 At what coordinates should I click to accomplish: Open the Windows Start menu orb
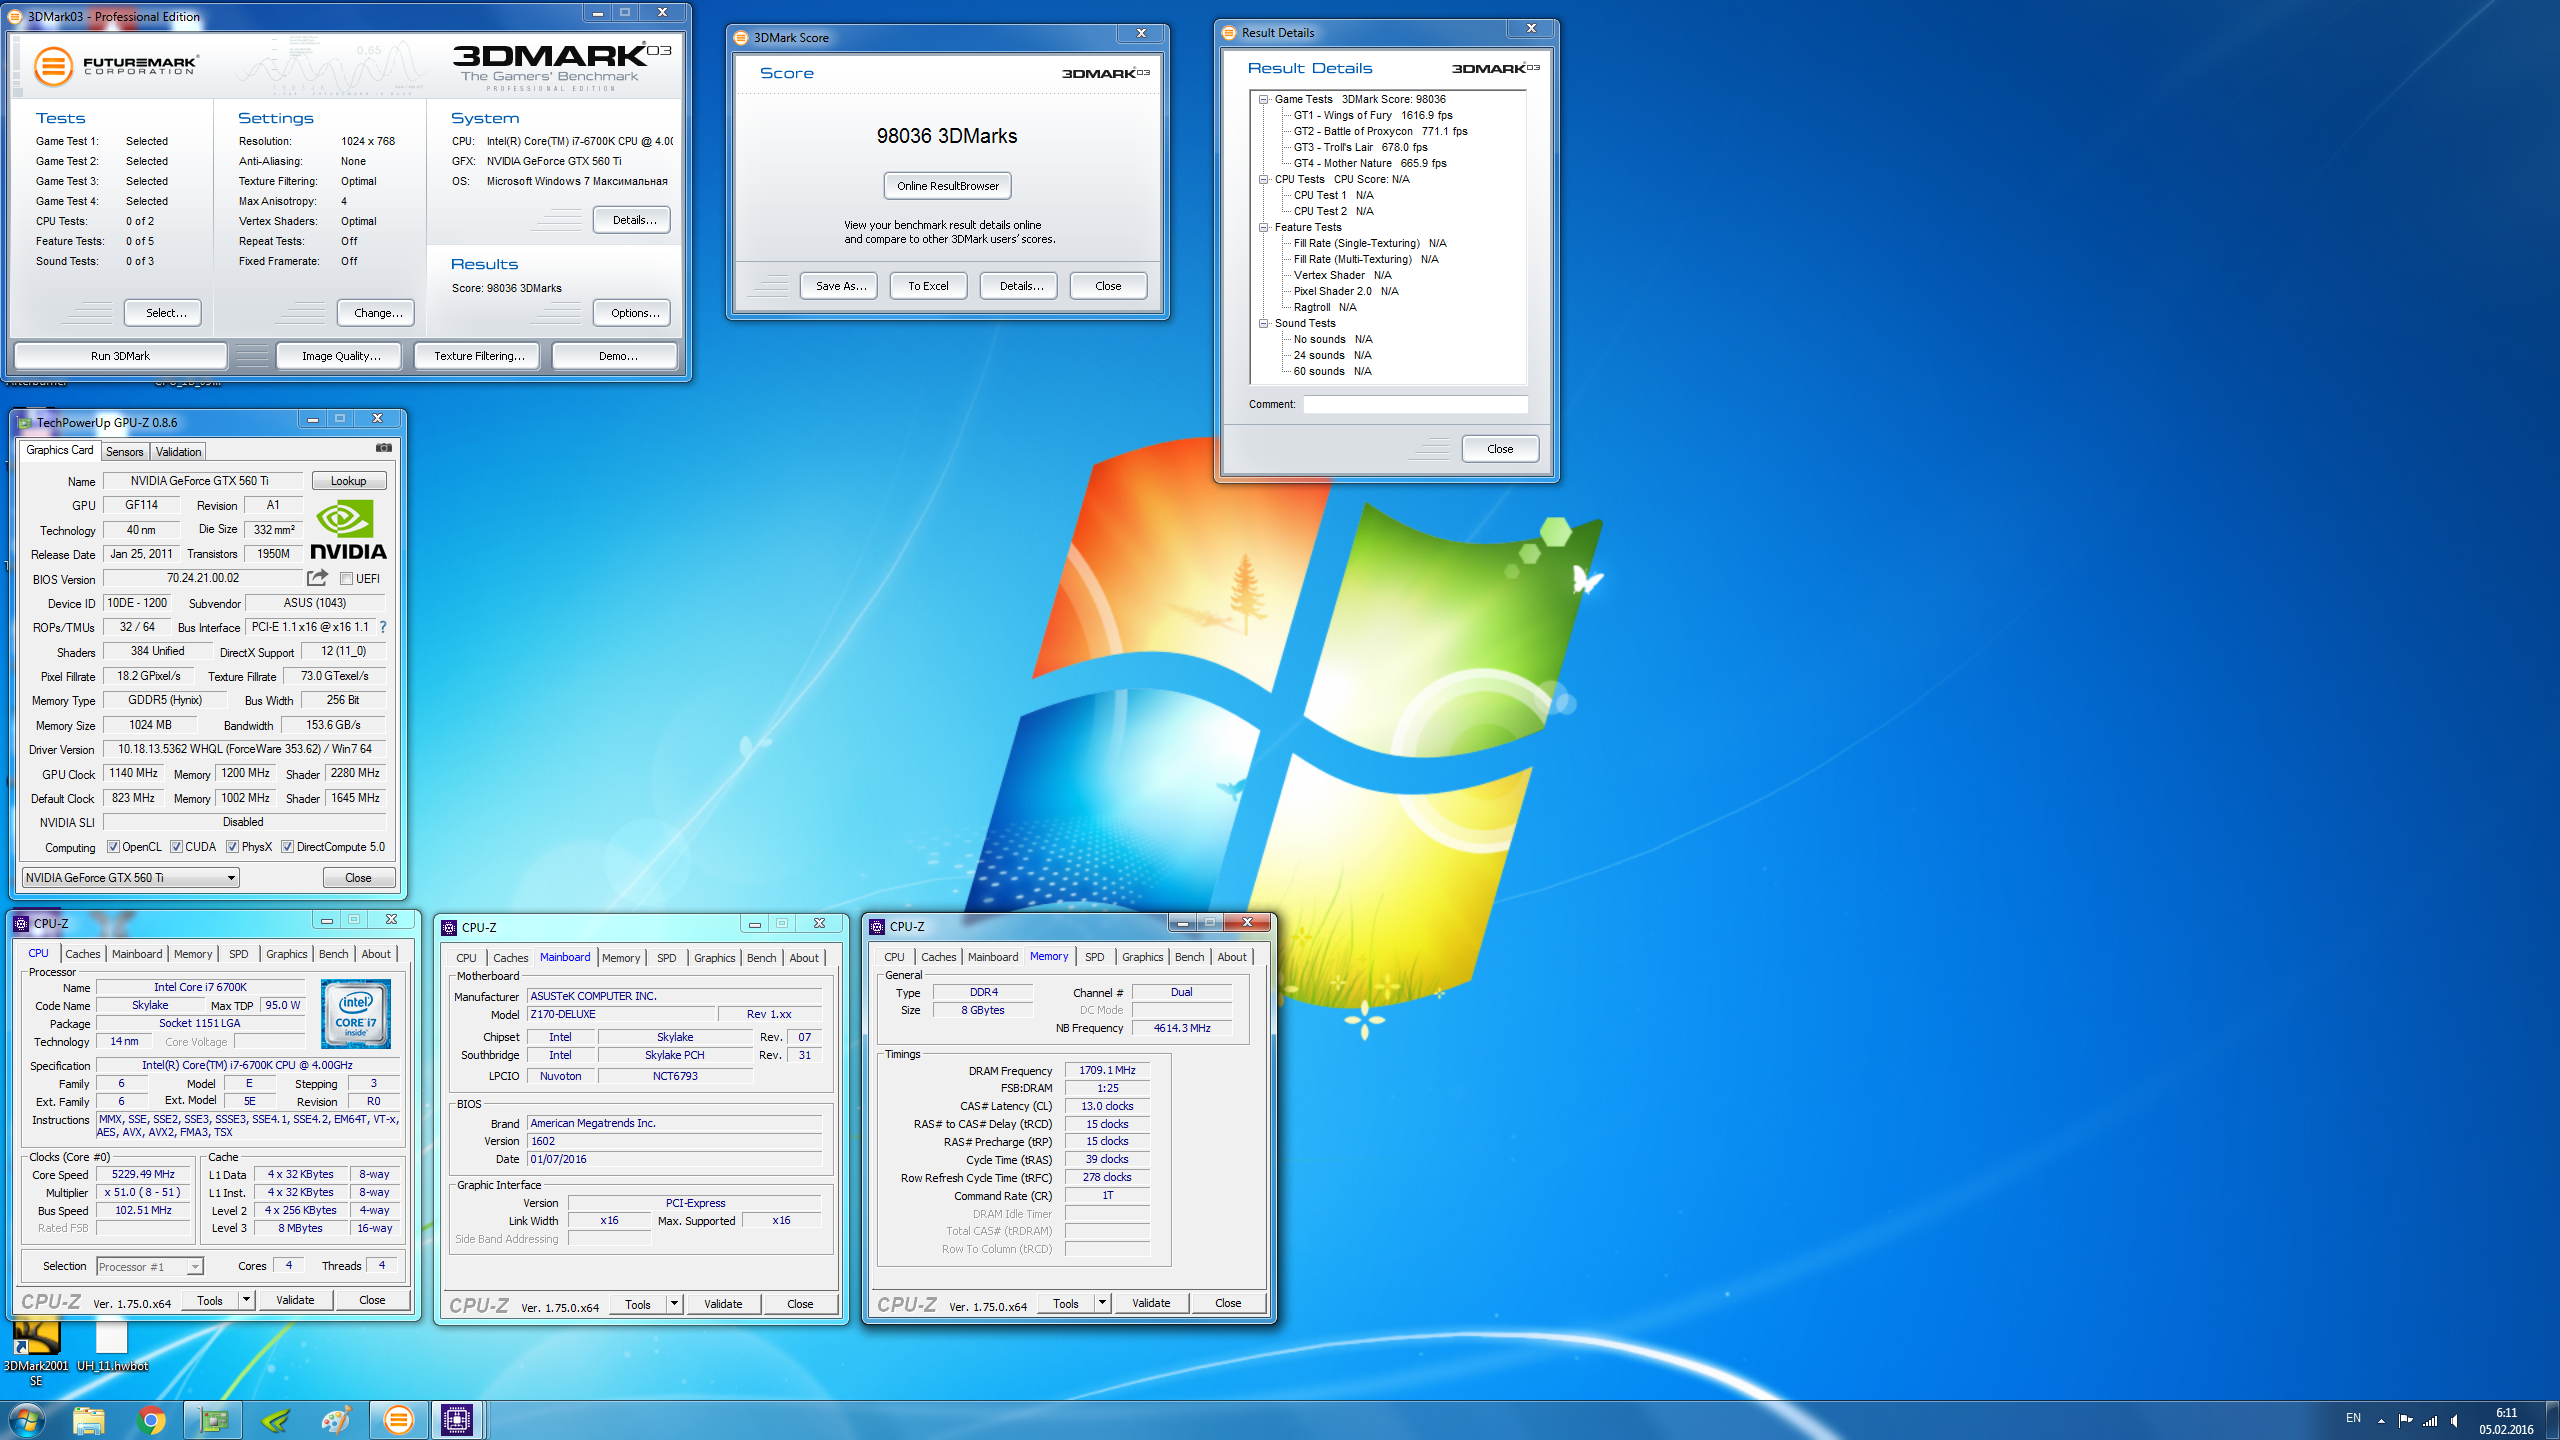coord(26,1420)
